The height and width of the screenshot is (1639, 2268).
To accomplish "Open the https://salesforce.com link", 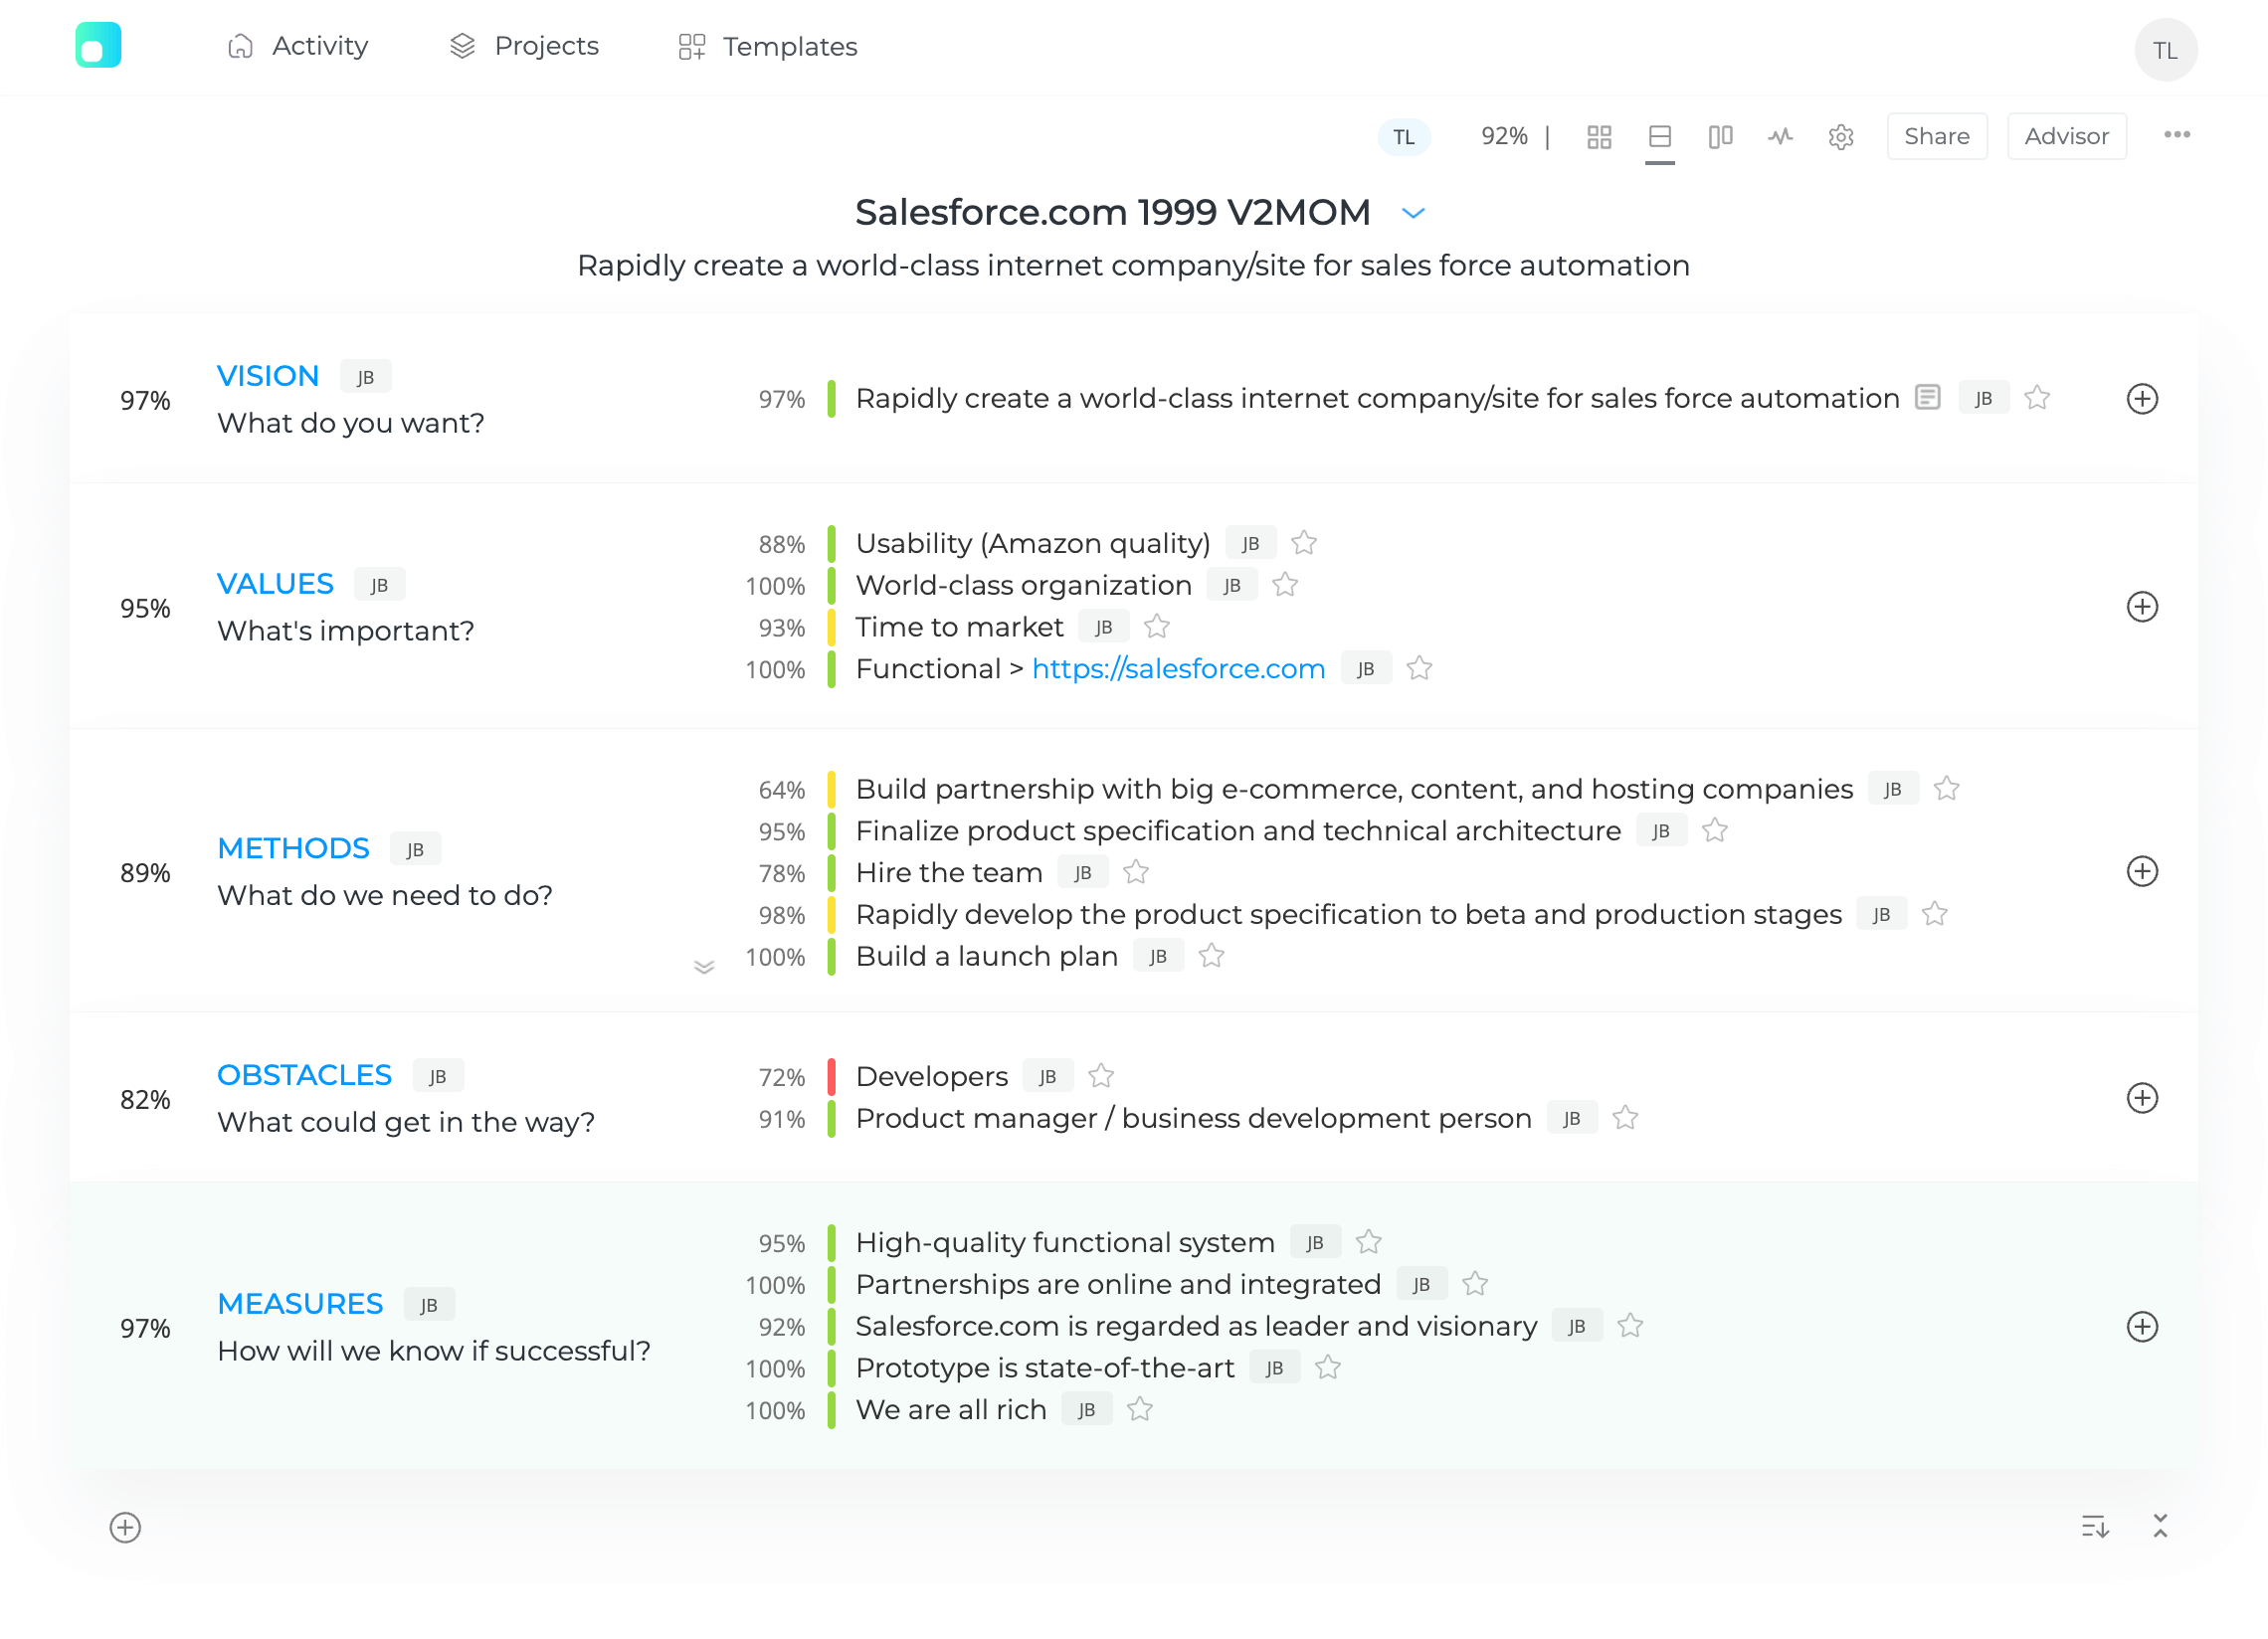I will point(1178,669).
